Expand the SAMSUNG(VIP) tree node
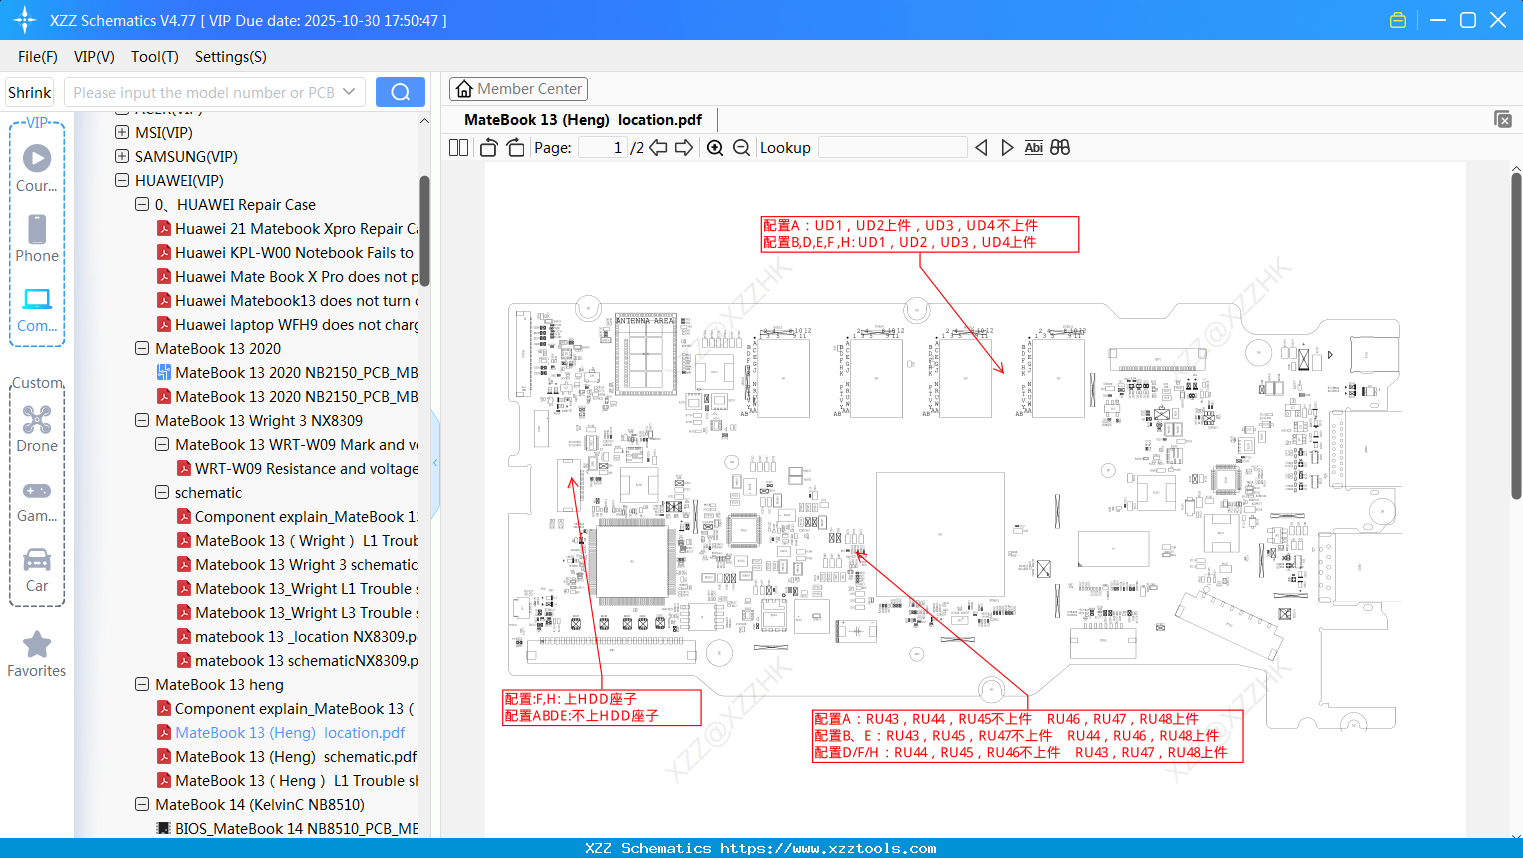The width and height of the screenshot is (1523, 858). pyautogui.click(x=122, y=156)
